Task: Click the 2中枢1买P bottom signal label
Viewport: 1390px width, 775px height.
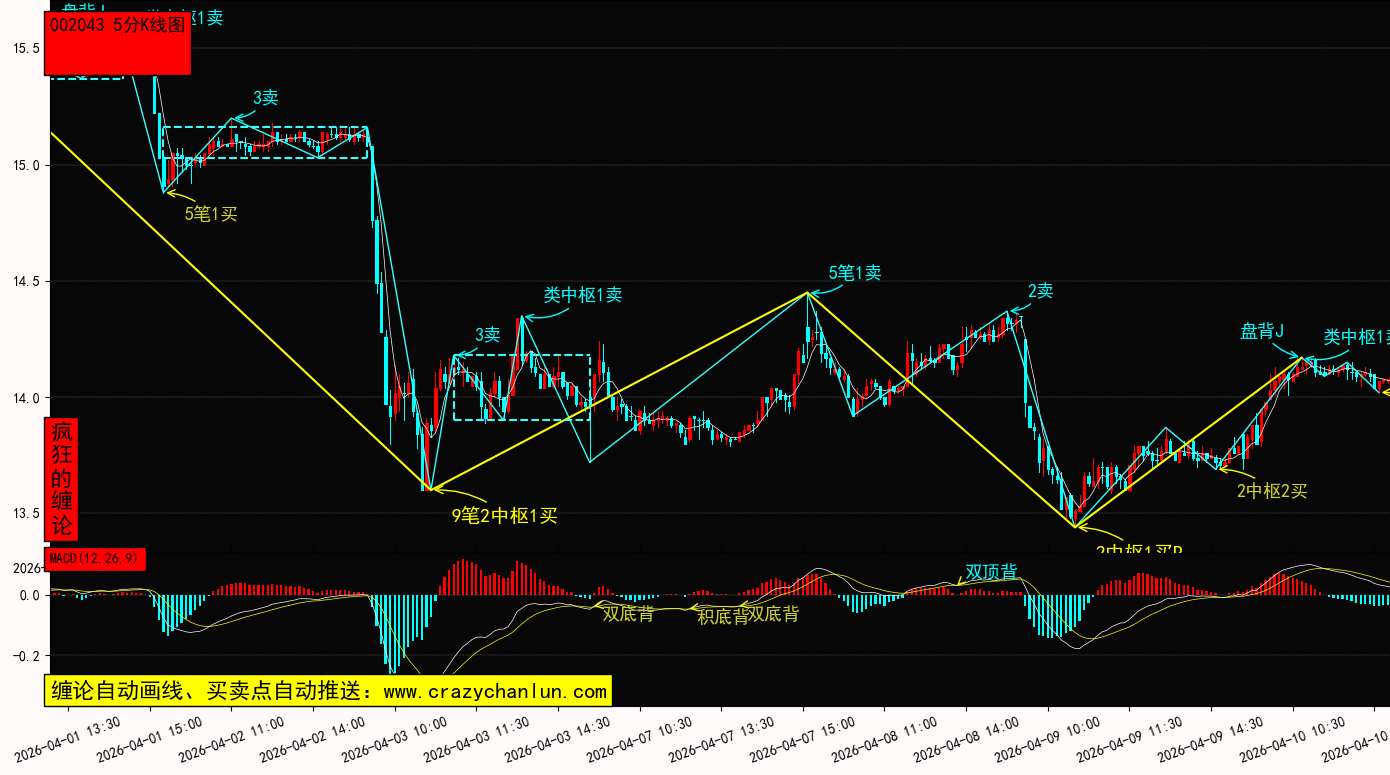Action: [1140, 550]
